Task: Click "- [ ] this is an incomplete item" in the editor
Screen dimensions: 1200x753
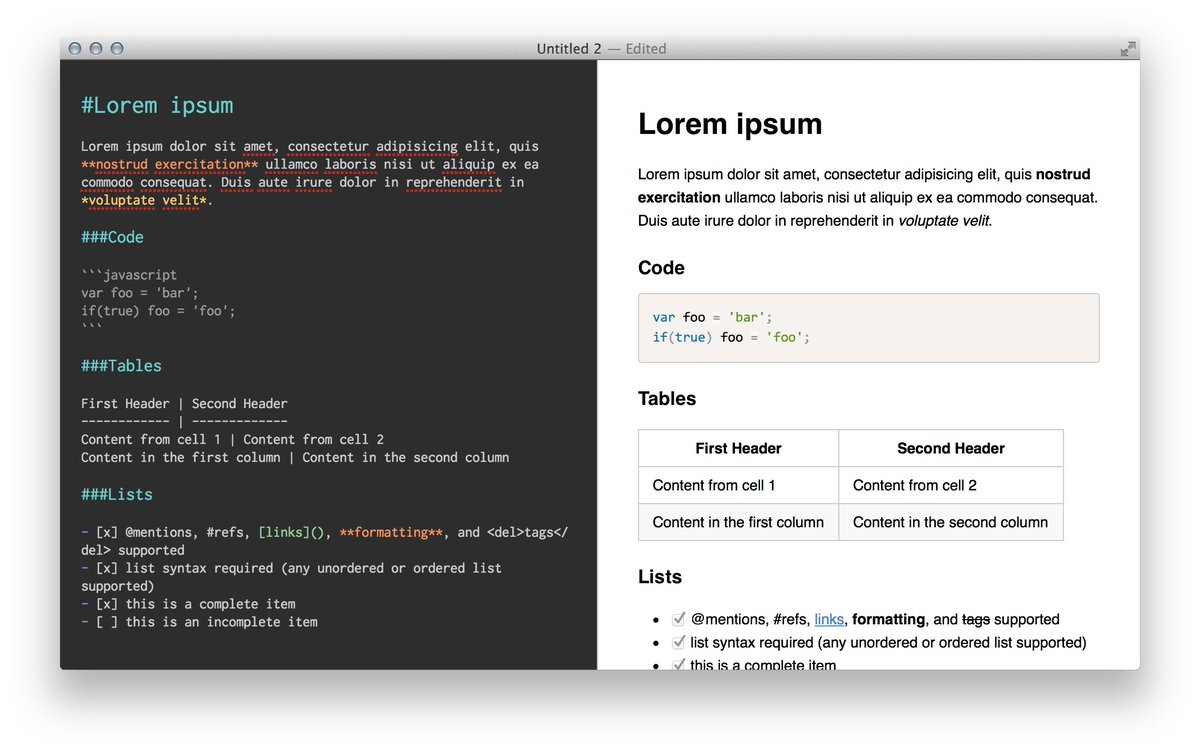Action: coord(199,622)
